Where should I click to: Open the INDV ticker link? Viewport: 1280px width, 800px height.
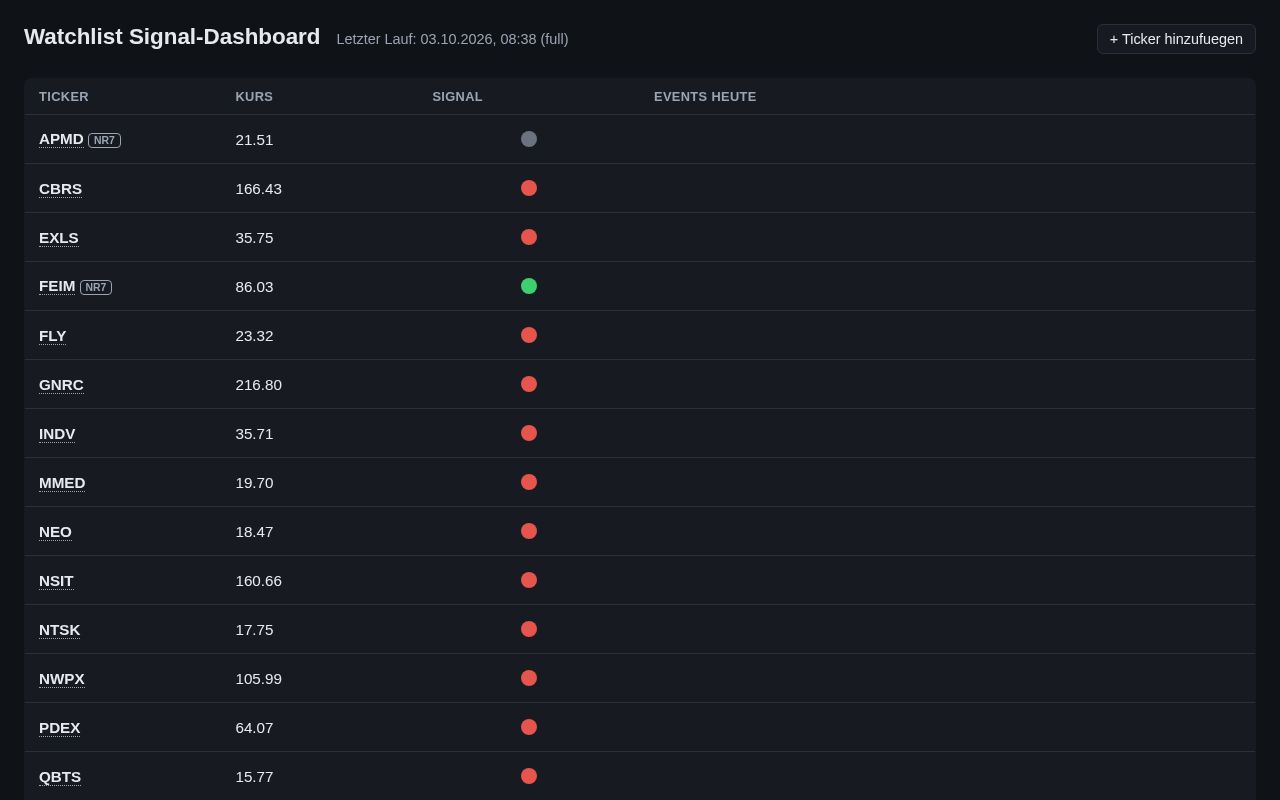(57, 433)
